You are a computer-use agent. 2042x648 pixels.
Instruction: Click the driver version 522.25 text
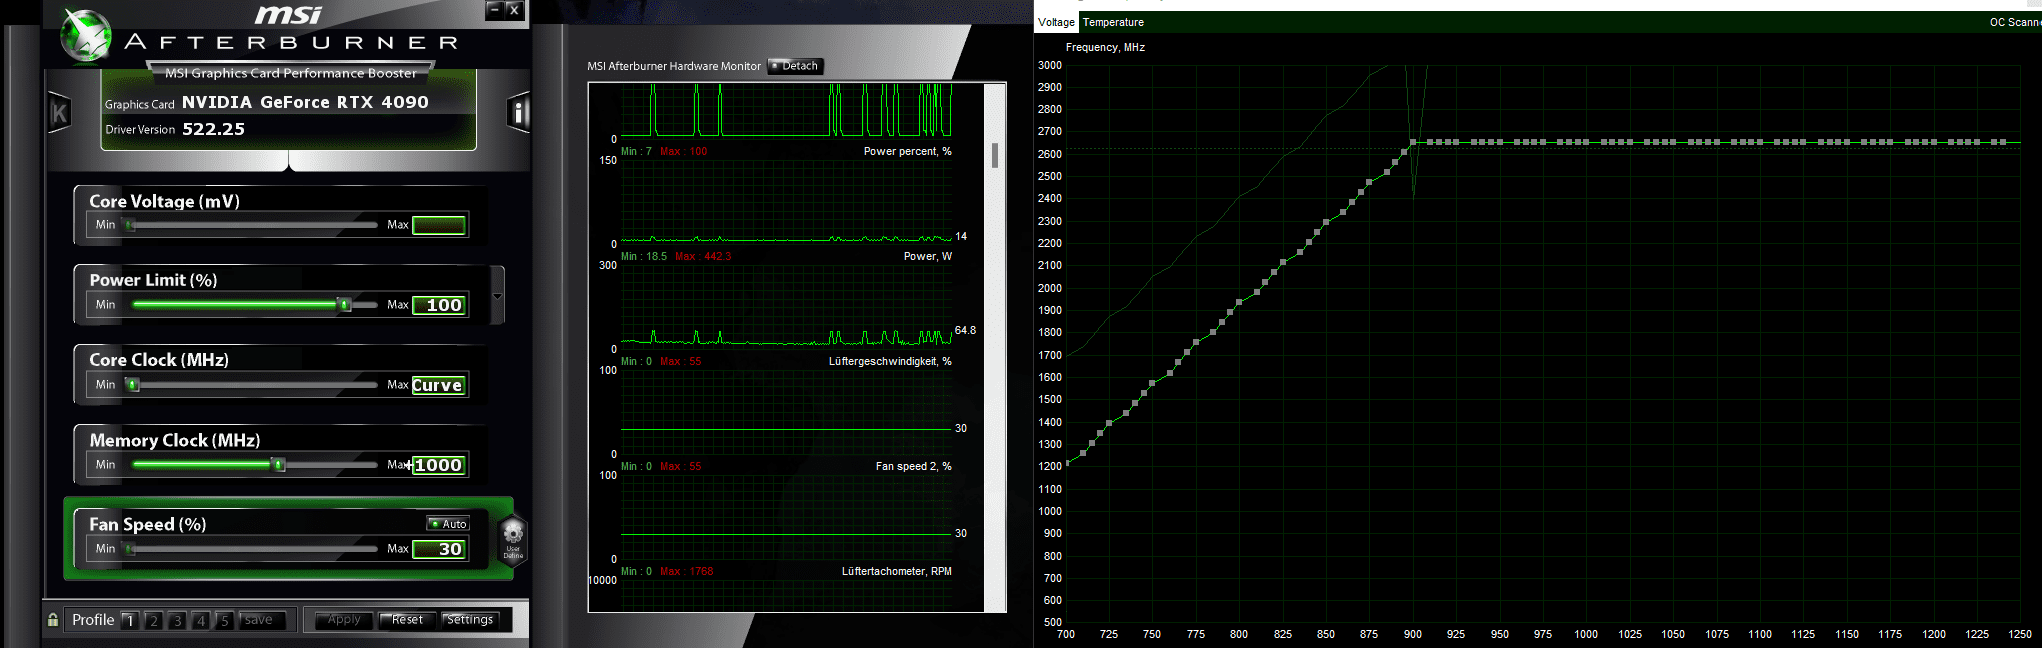pos(213,129)
